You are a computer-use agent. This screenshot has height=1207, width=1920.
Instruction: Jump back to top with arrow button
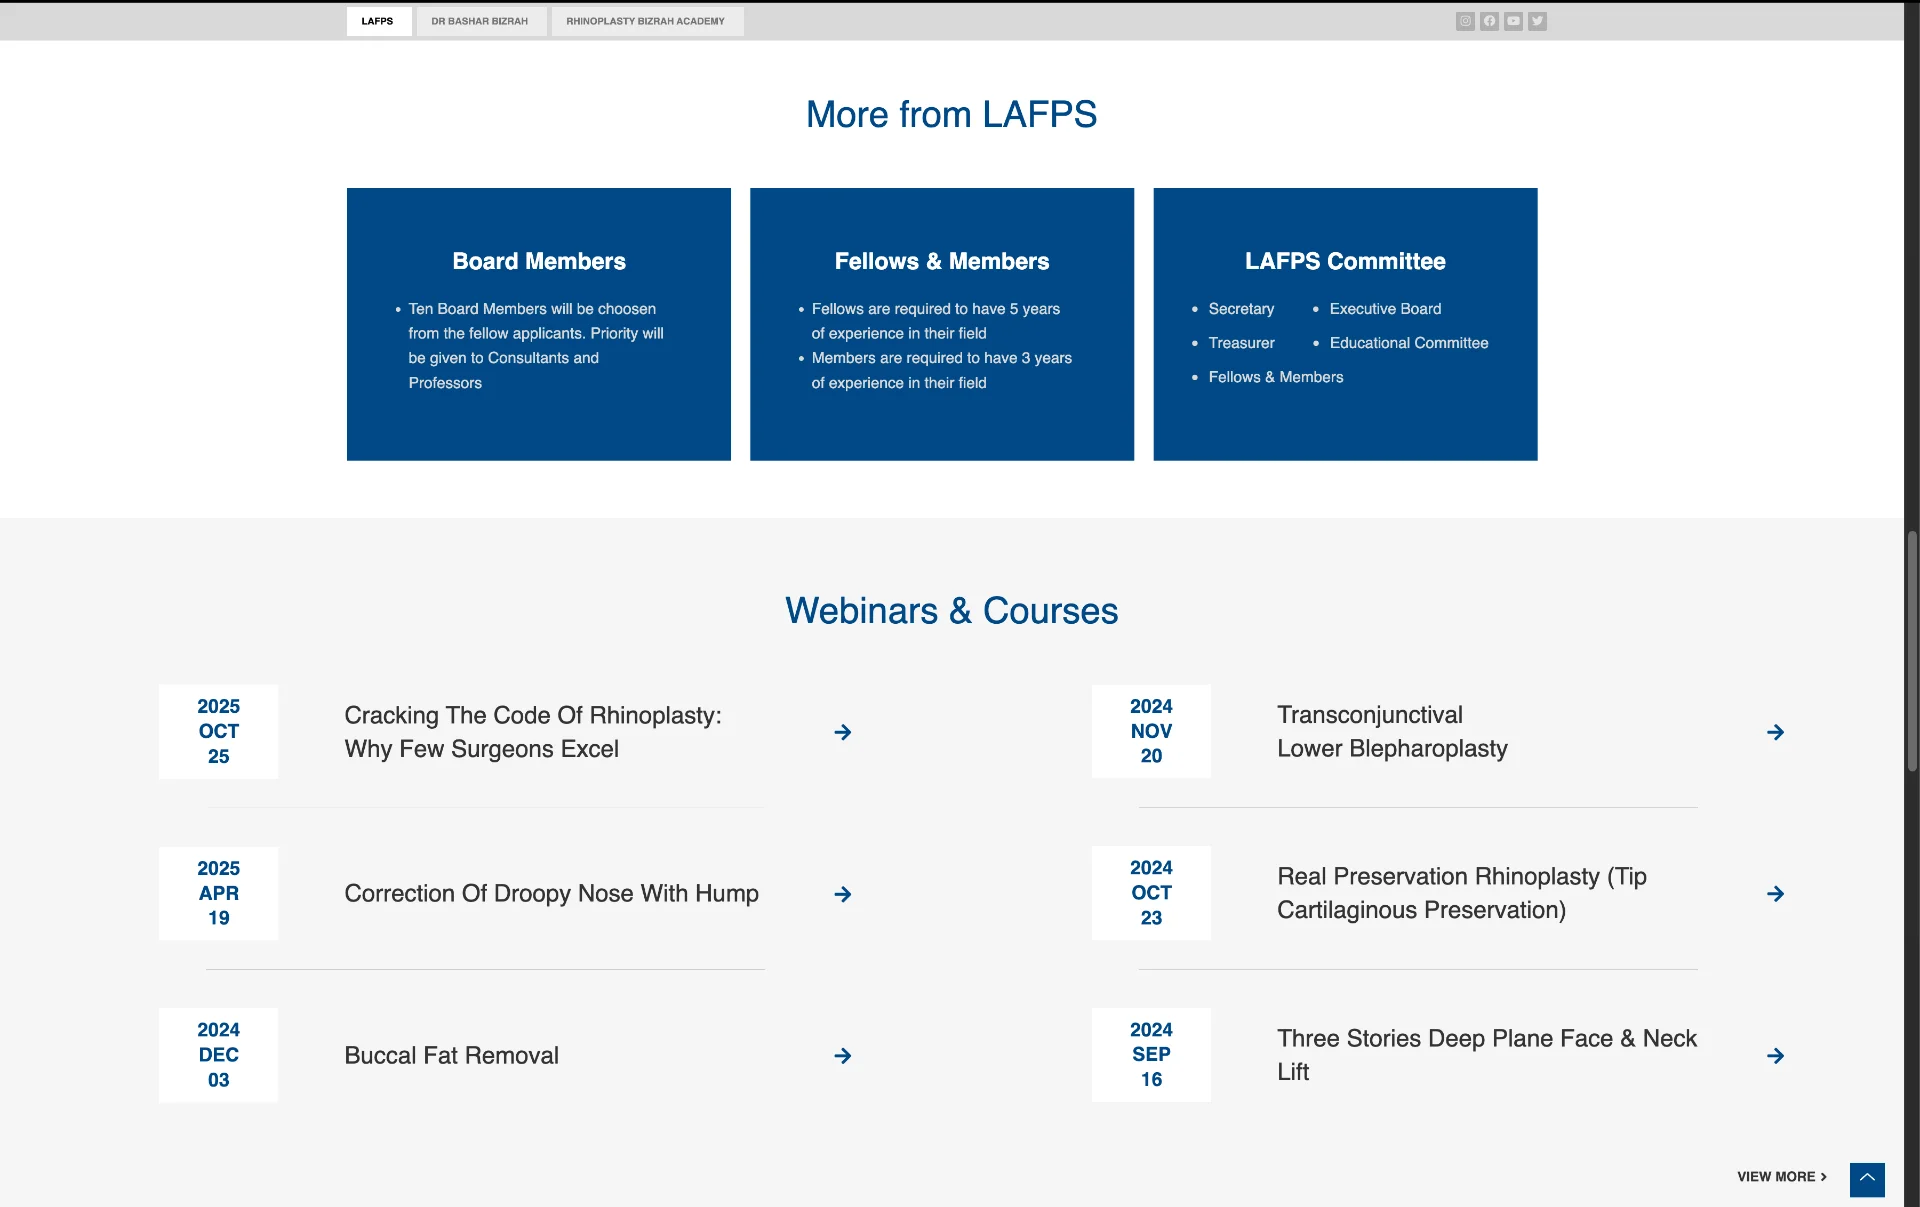(x=1867, y=1180)
